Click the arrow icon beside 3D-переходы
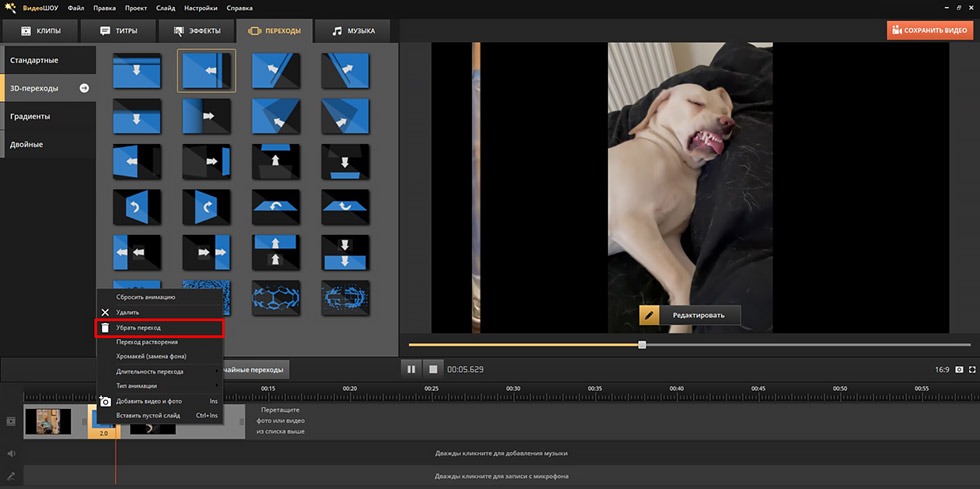 (84, 88)
